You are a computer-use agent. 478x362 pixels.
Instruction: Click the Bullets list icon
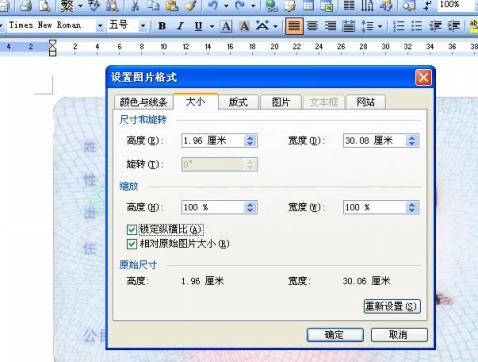coord(417,26)
